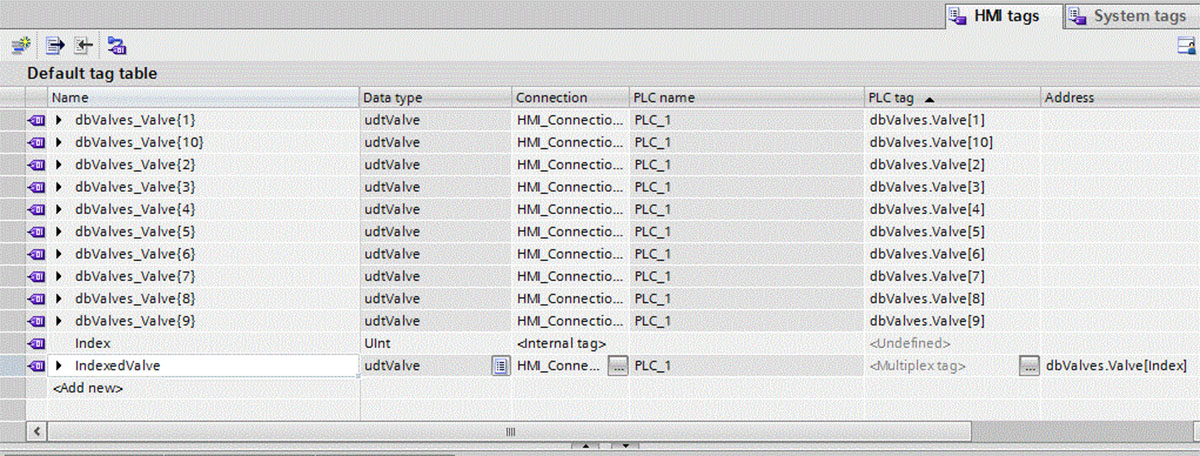This screenshot has width=1200, height=456.
Task: Click the <Undefined> PLC tag cell
Action: [x=953, y=343]
